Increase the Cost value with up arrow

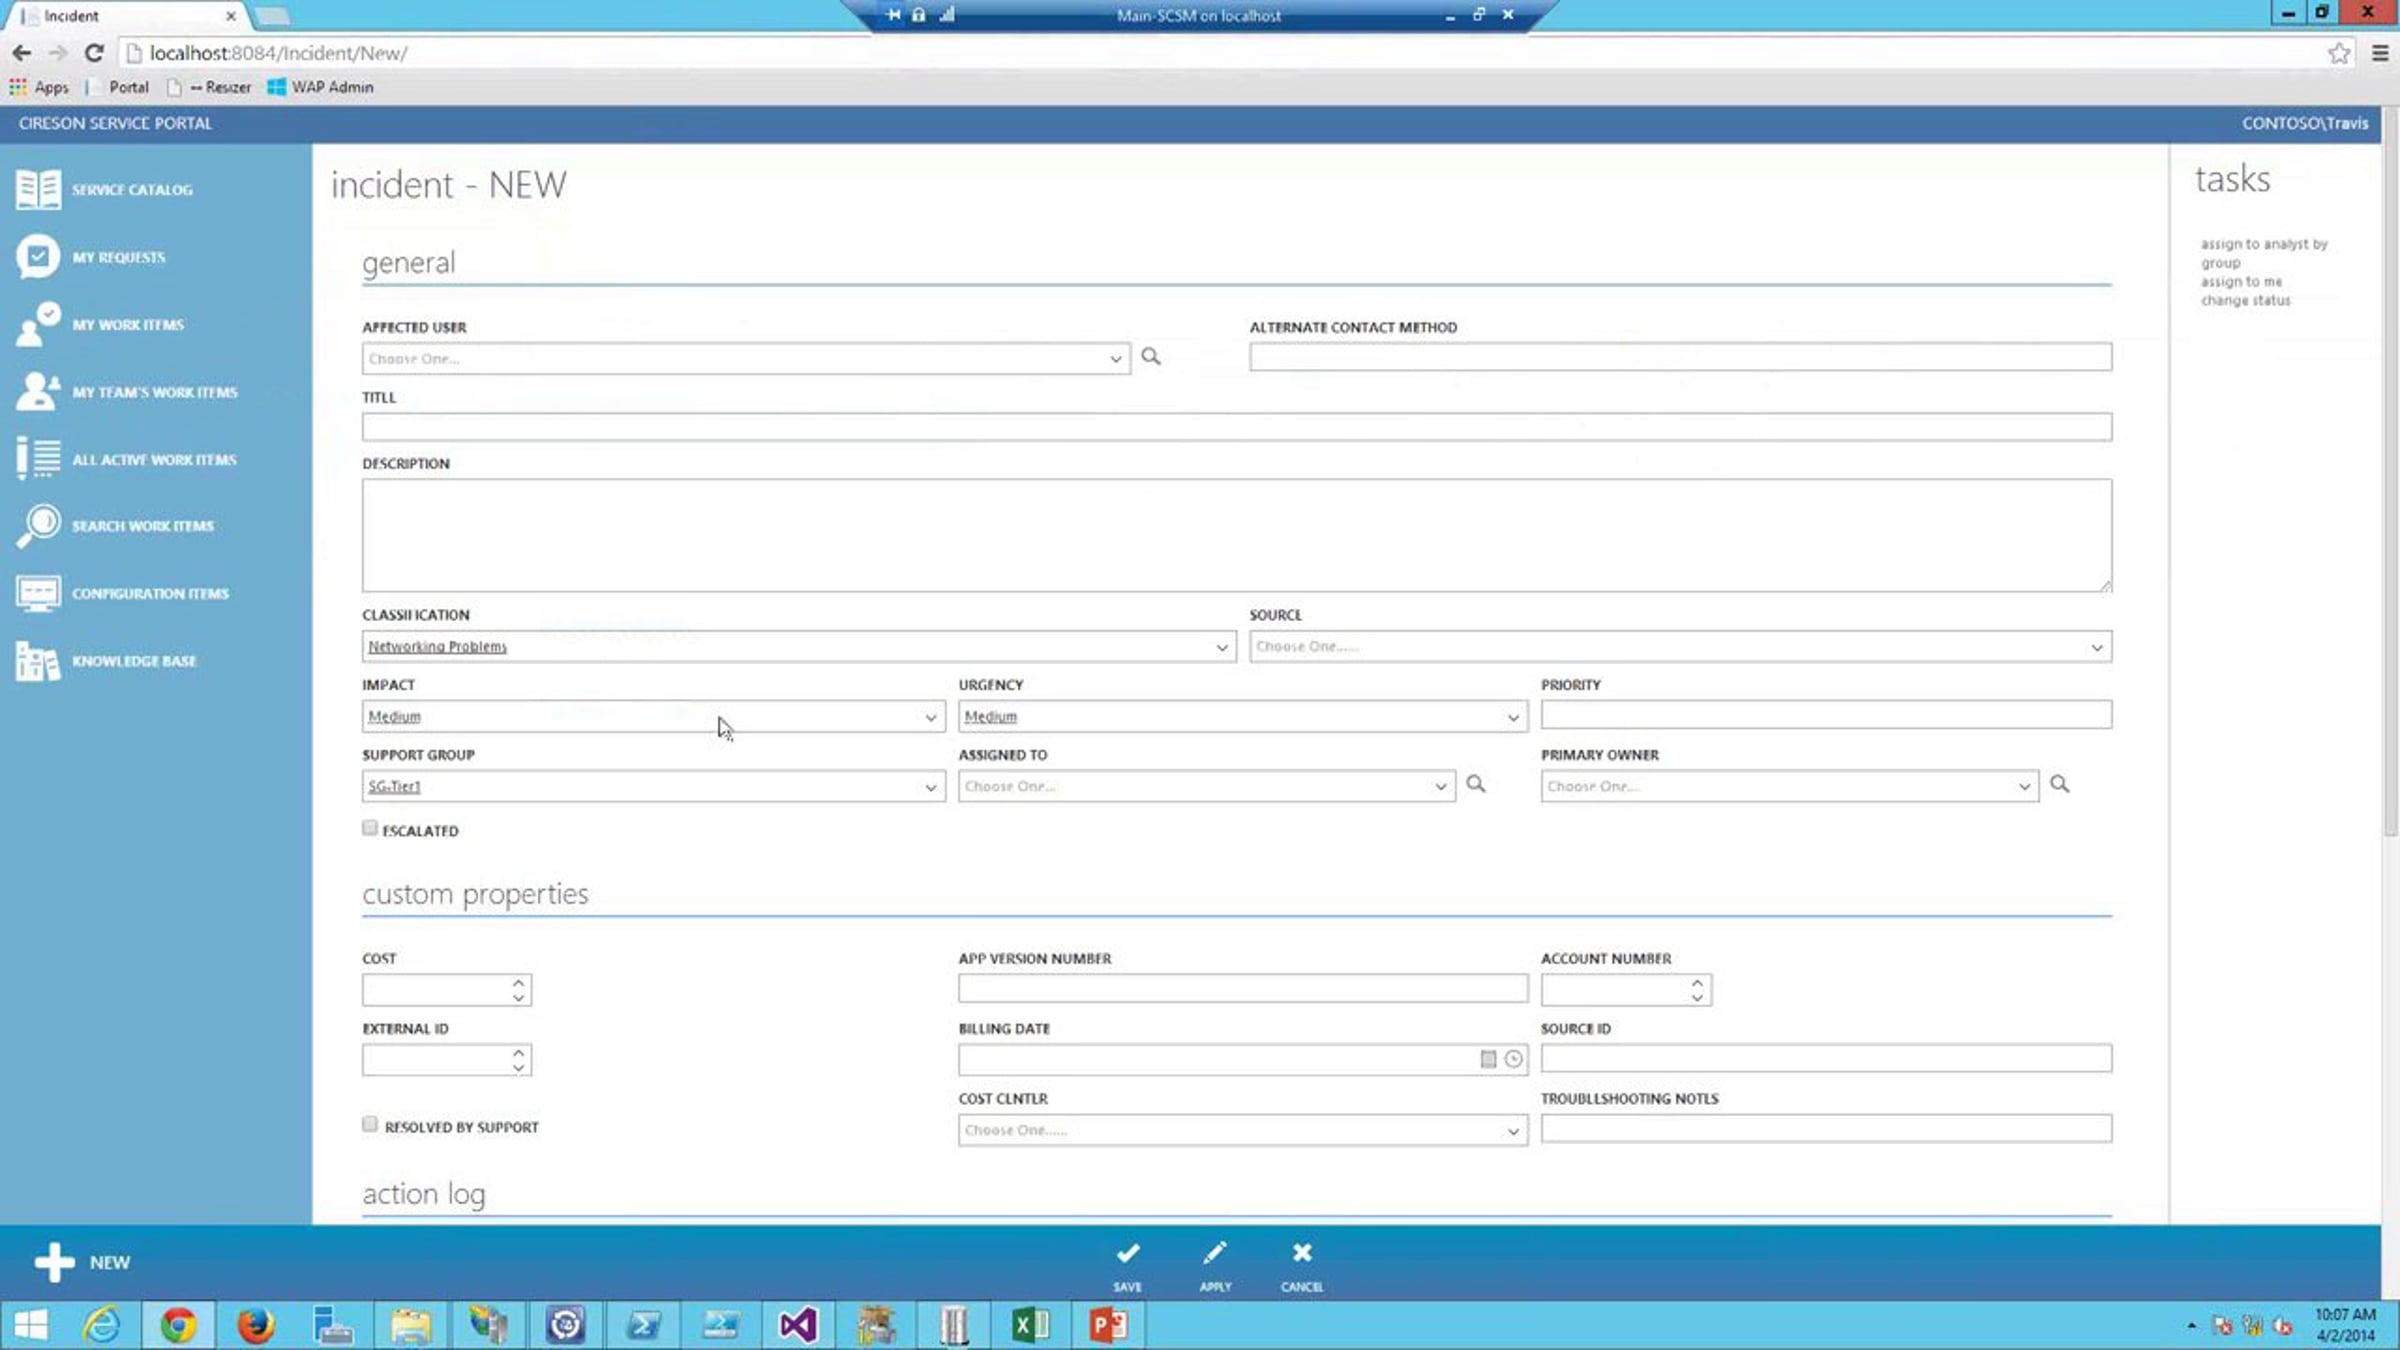pyautogui.click(x=518, y=983)
